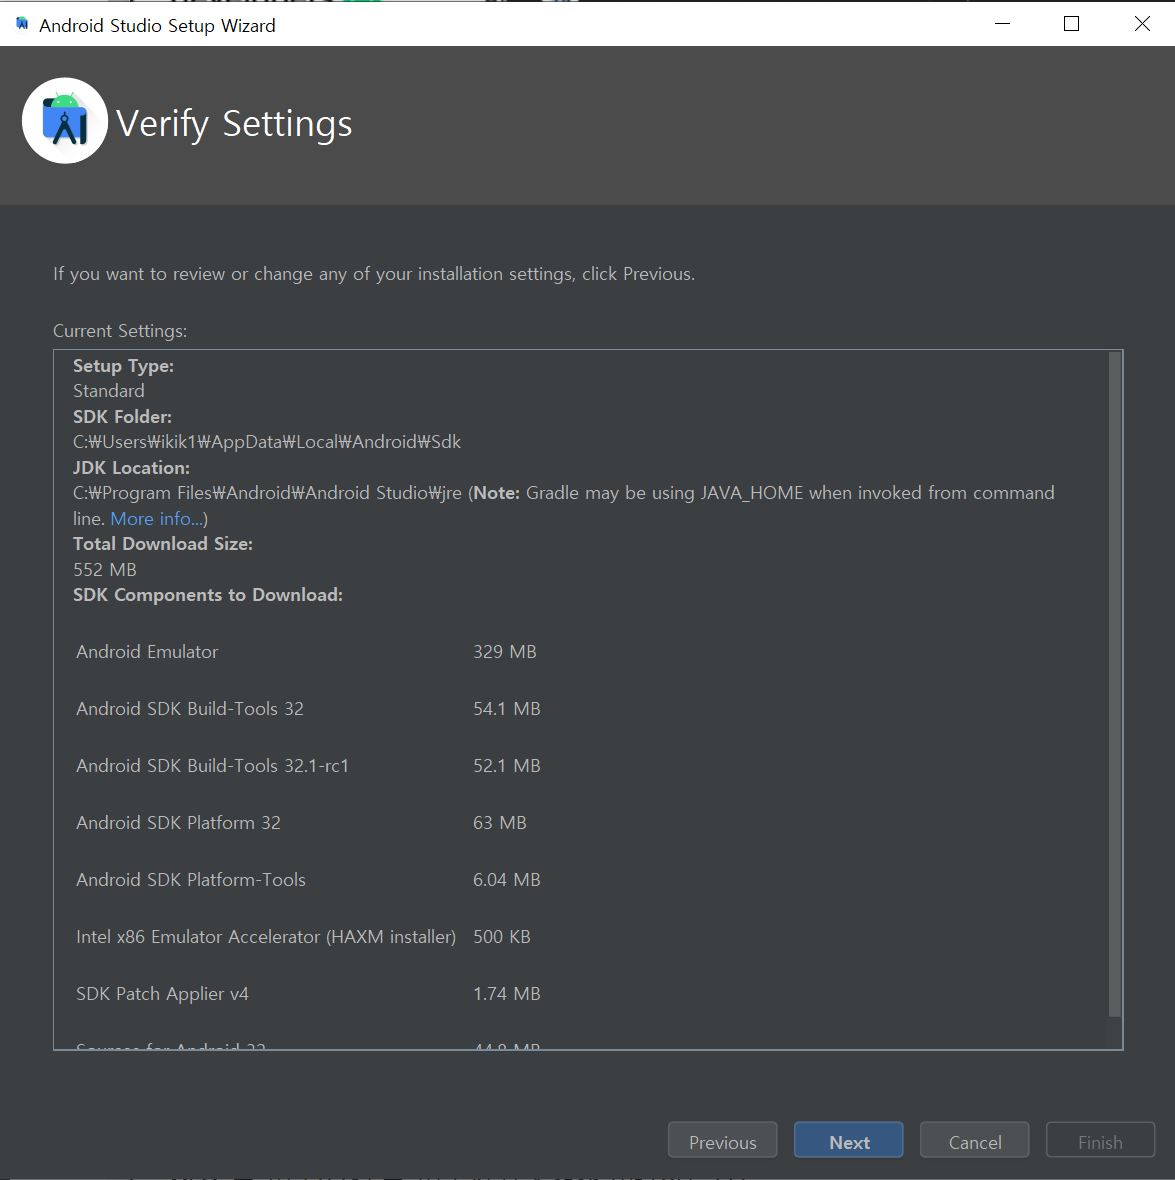The height and width of the screenshot is (1180, 1175).
Task: Click the JDK location path text
Action: (267, 493)
